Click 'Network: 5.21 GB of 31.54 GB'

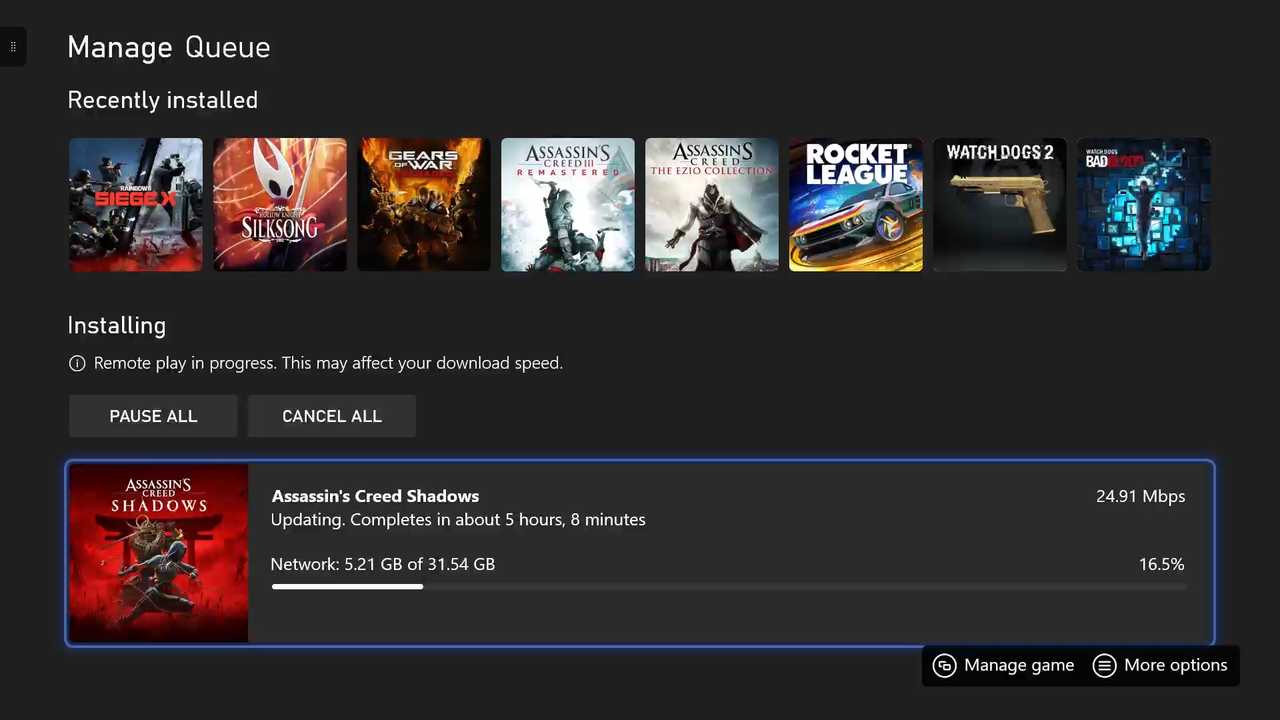(383, 564)
